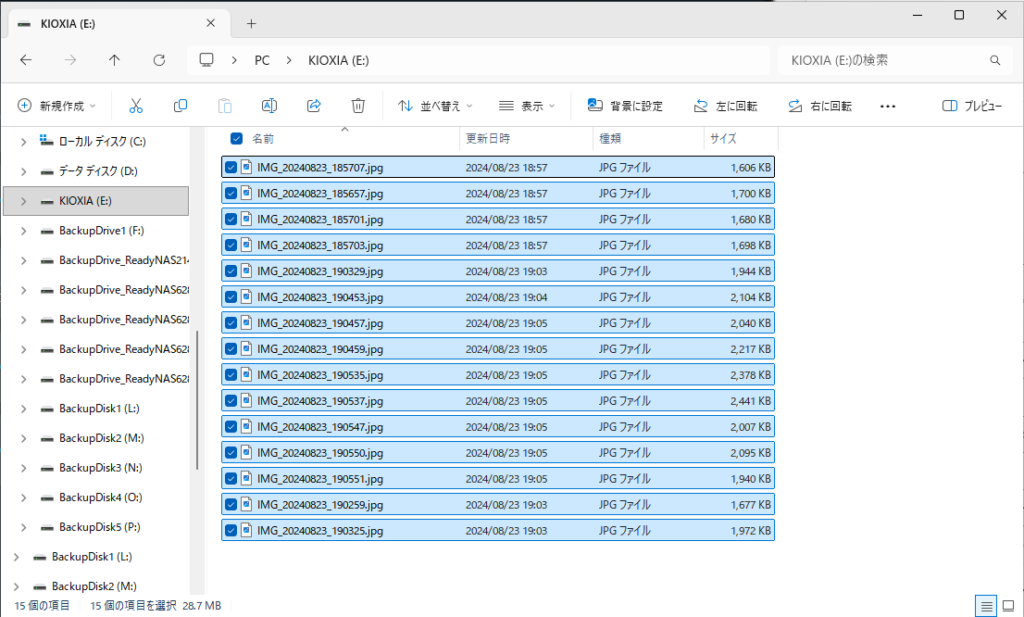Expand the ローカル ディスク (C:) tree node
Image resolution: width=1024 pixels, height=617 pixels.
tap(23, 142)
